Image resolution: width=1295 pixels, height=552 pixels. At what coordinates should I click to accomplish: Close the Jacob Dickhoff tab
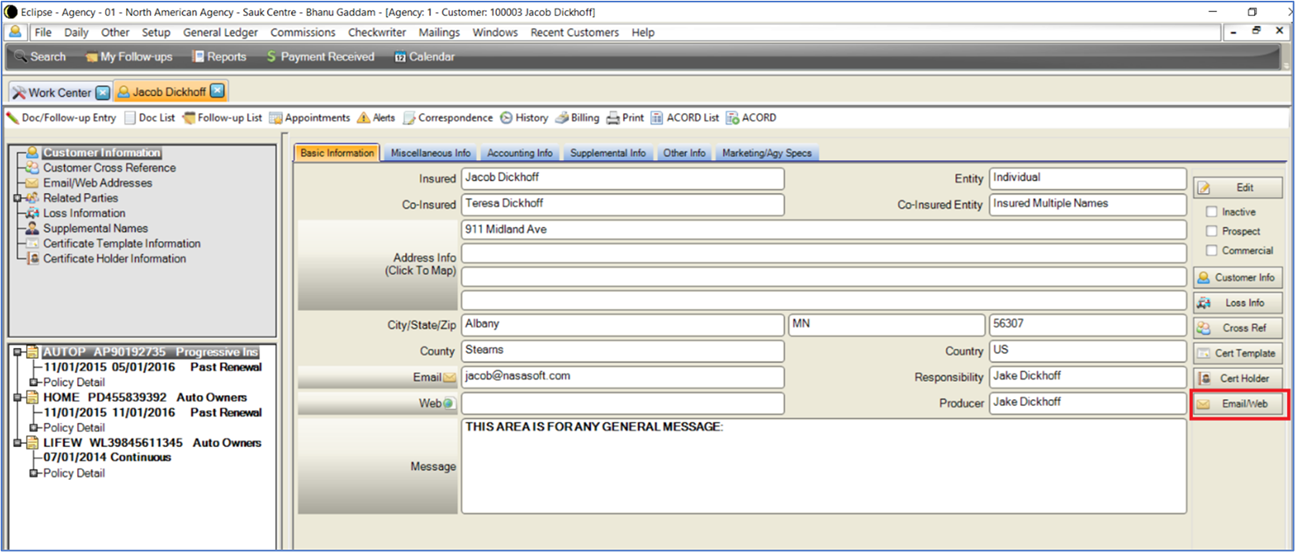tap(217, 92)
